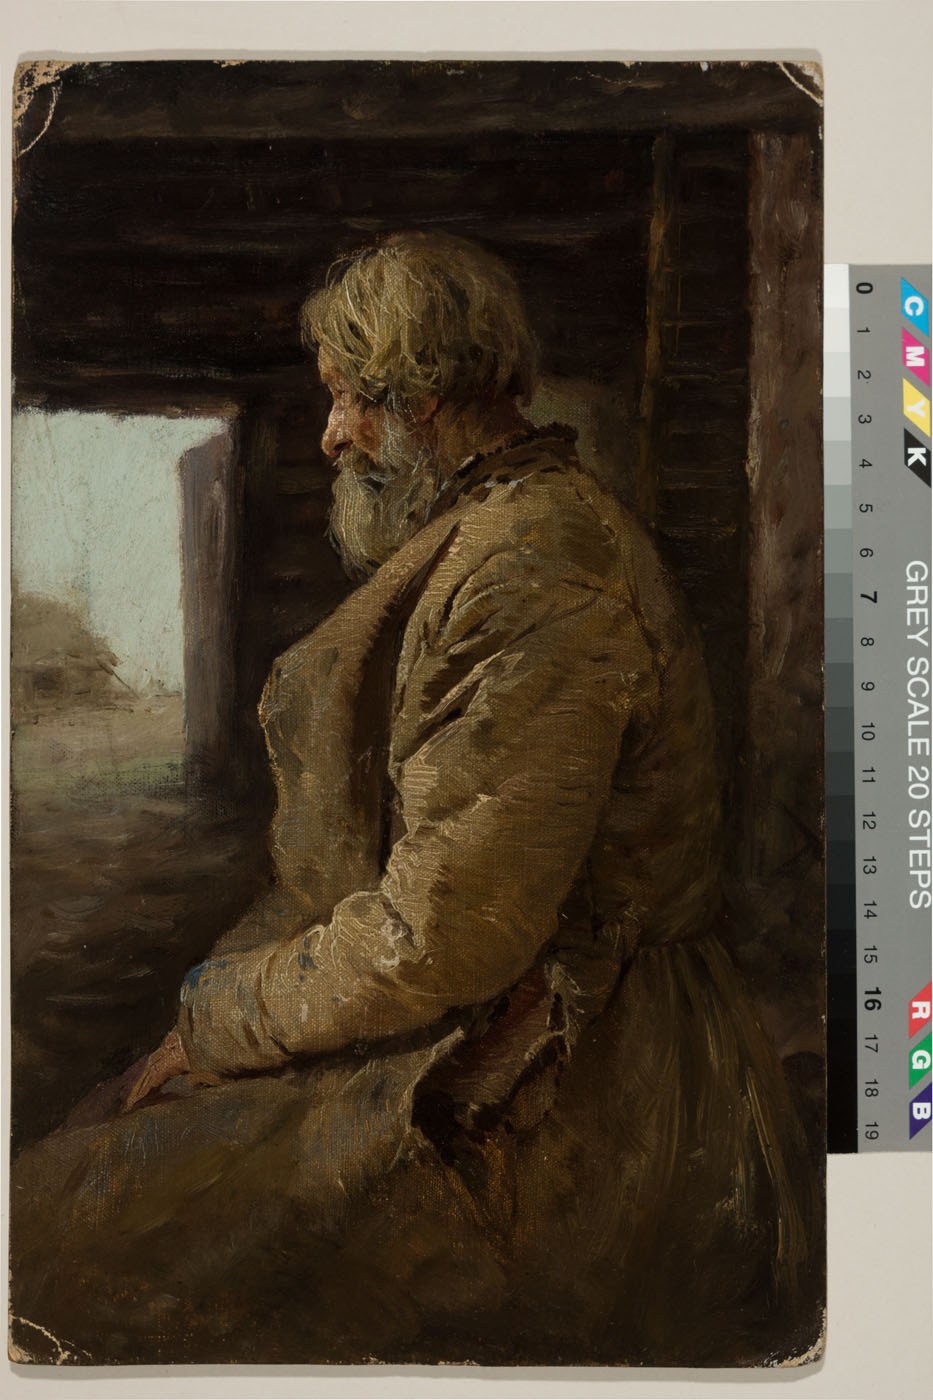Click the man's hand resting on knee
The width and height of the screenshot is (933, 1400).
point(160,1068)
